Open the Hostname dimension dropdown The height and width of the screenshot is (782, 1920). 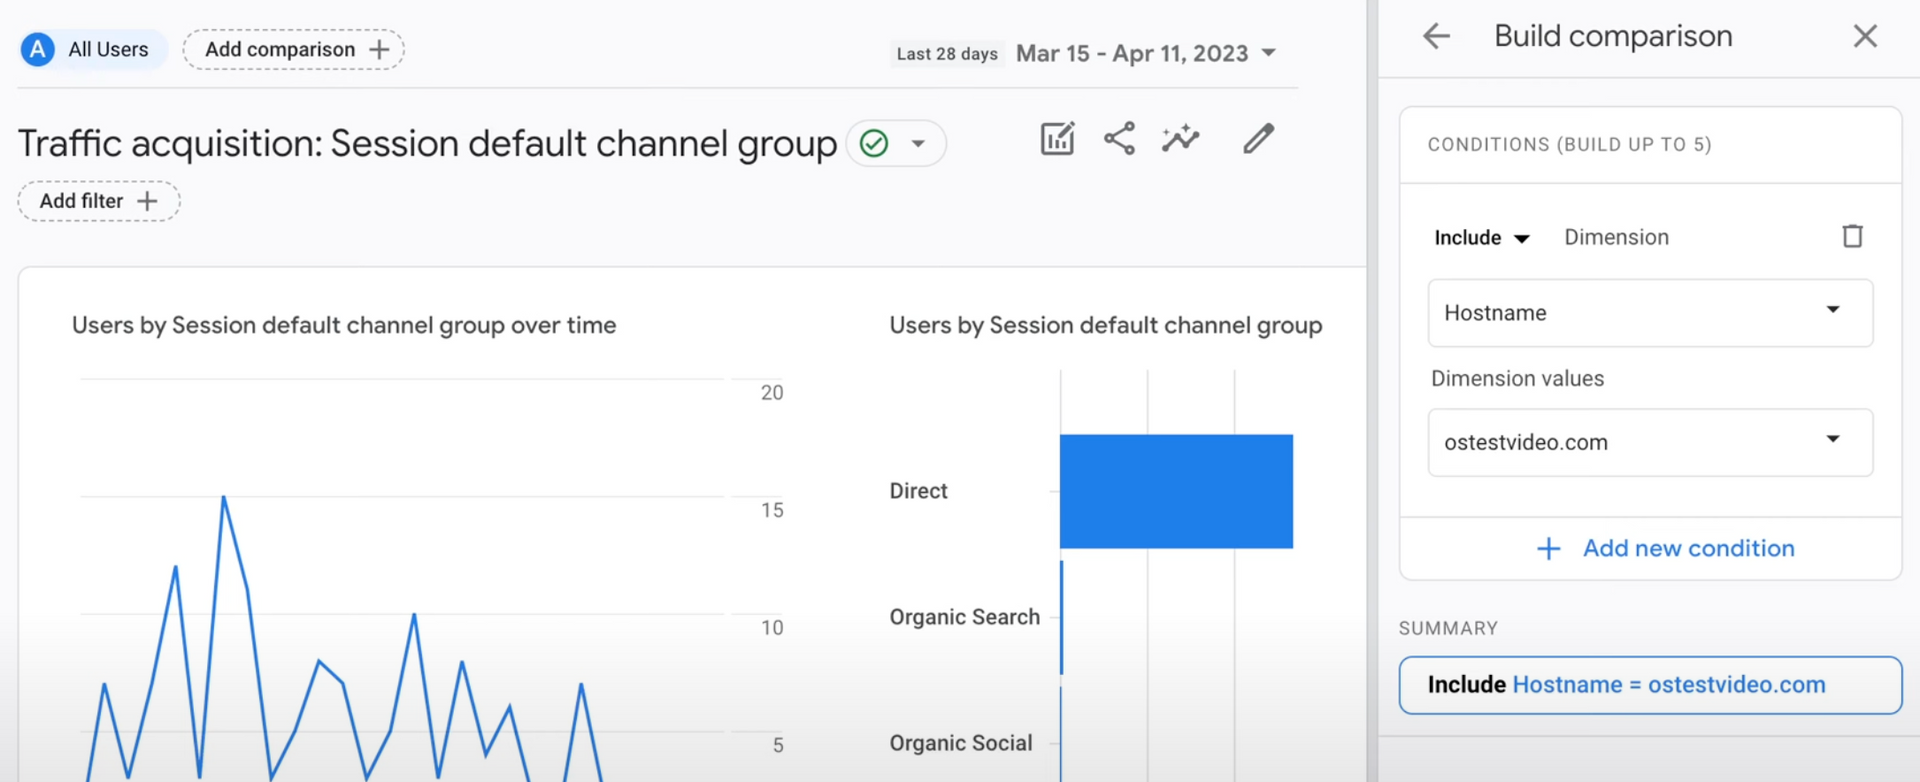pos(1649,313)
